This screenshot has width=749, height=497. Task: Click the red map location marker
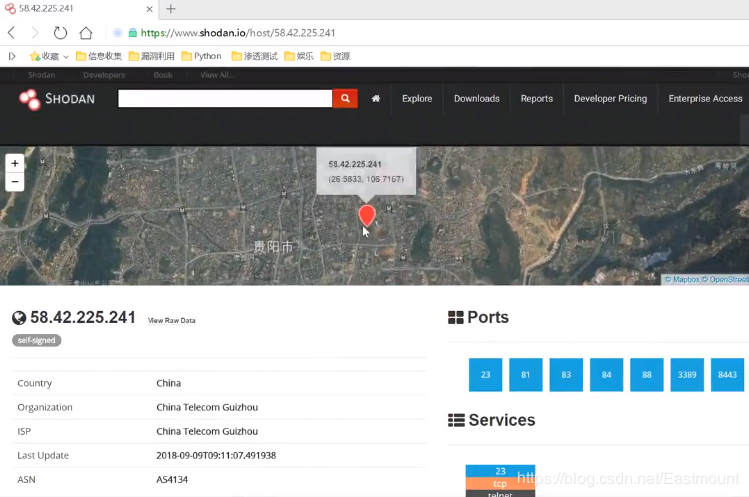[367, 215]
